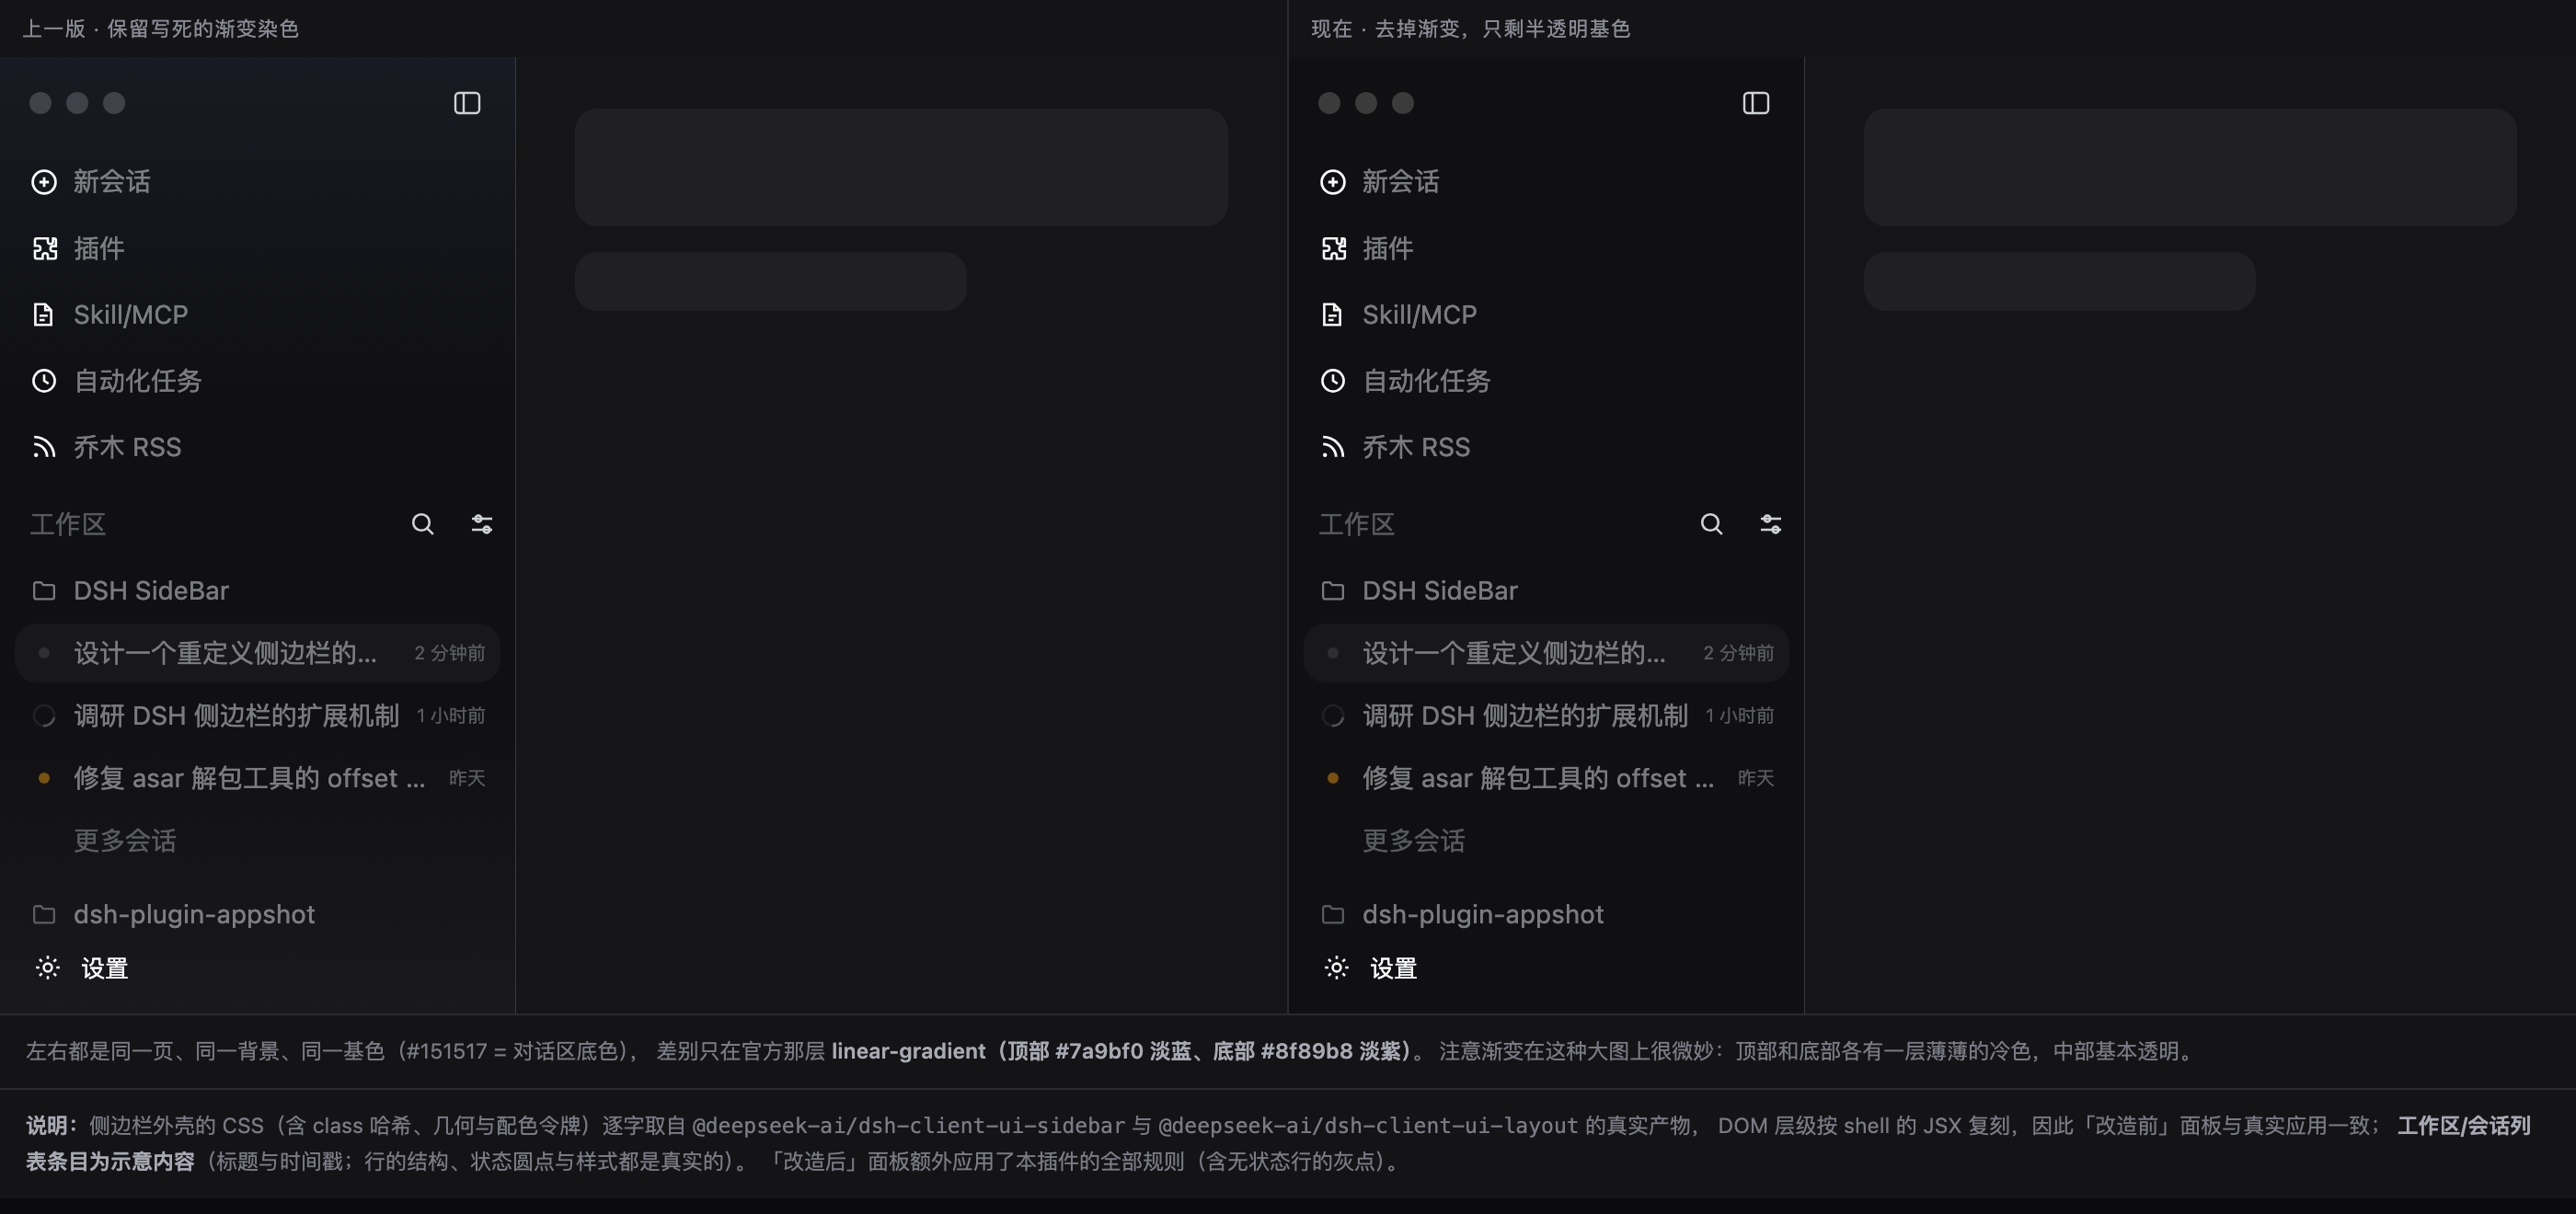The width and height of the screenshot is (2576, 1214).
Task: Click small placeholder bar in right panel chat
Action: (2059, 281)
